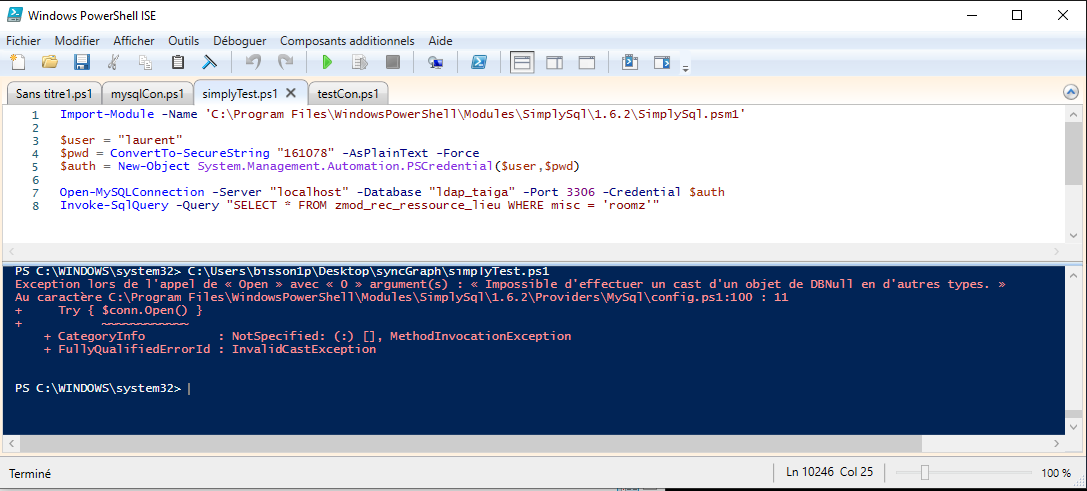Click the New Remote PowerShell Tab icon
This screenshot has width=1087, height=491.
point(435,63)
